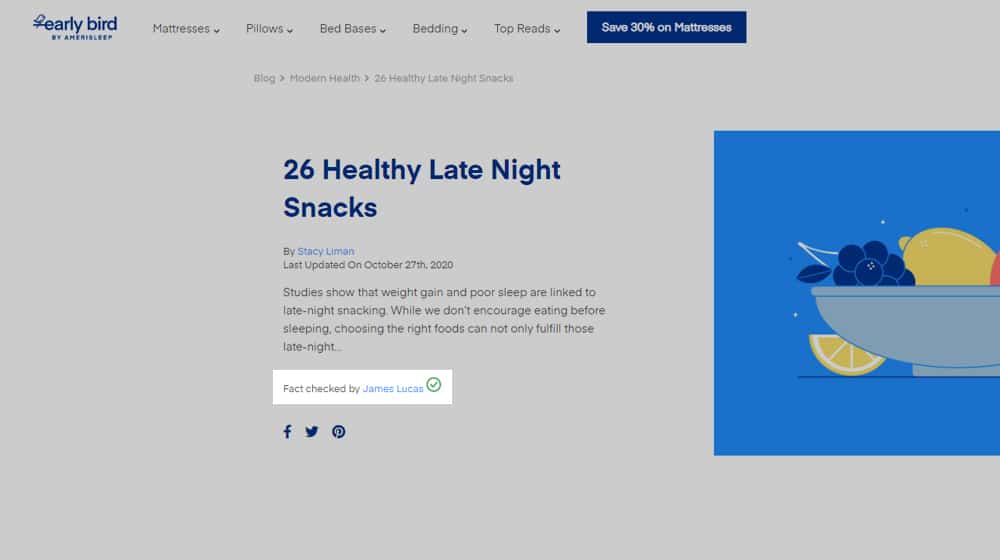Open the Bed Bases dropdown
The image size is (1000, 560).
pyautogui.click(x=353, y=29)
